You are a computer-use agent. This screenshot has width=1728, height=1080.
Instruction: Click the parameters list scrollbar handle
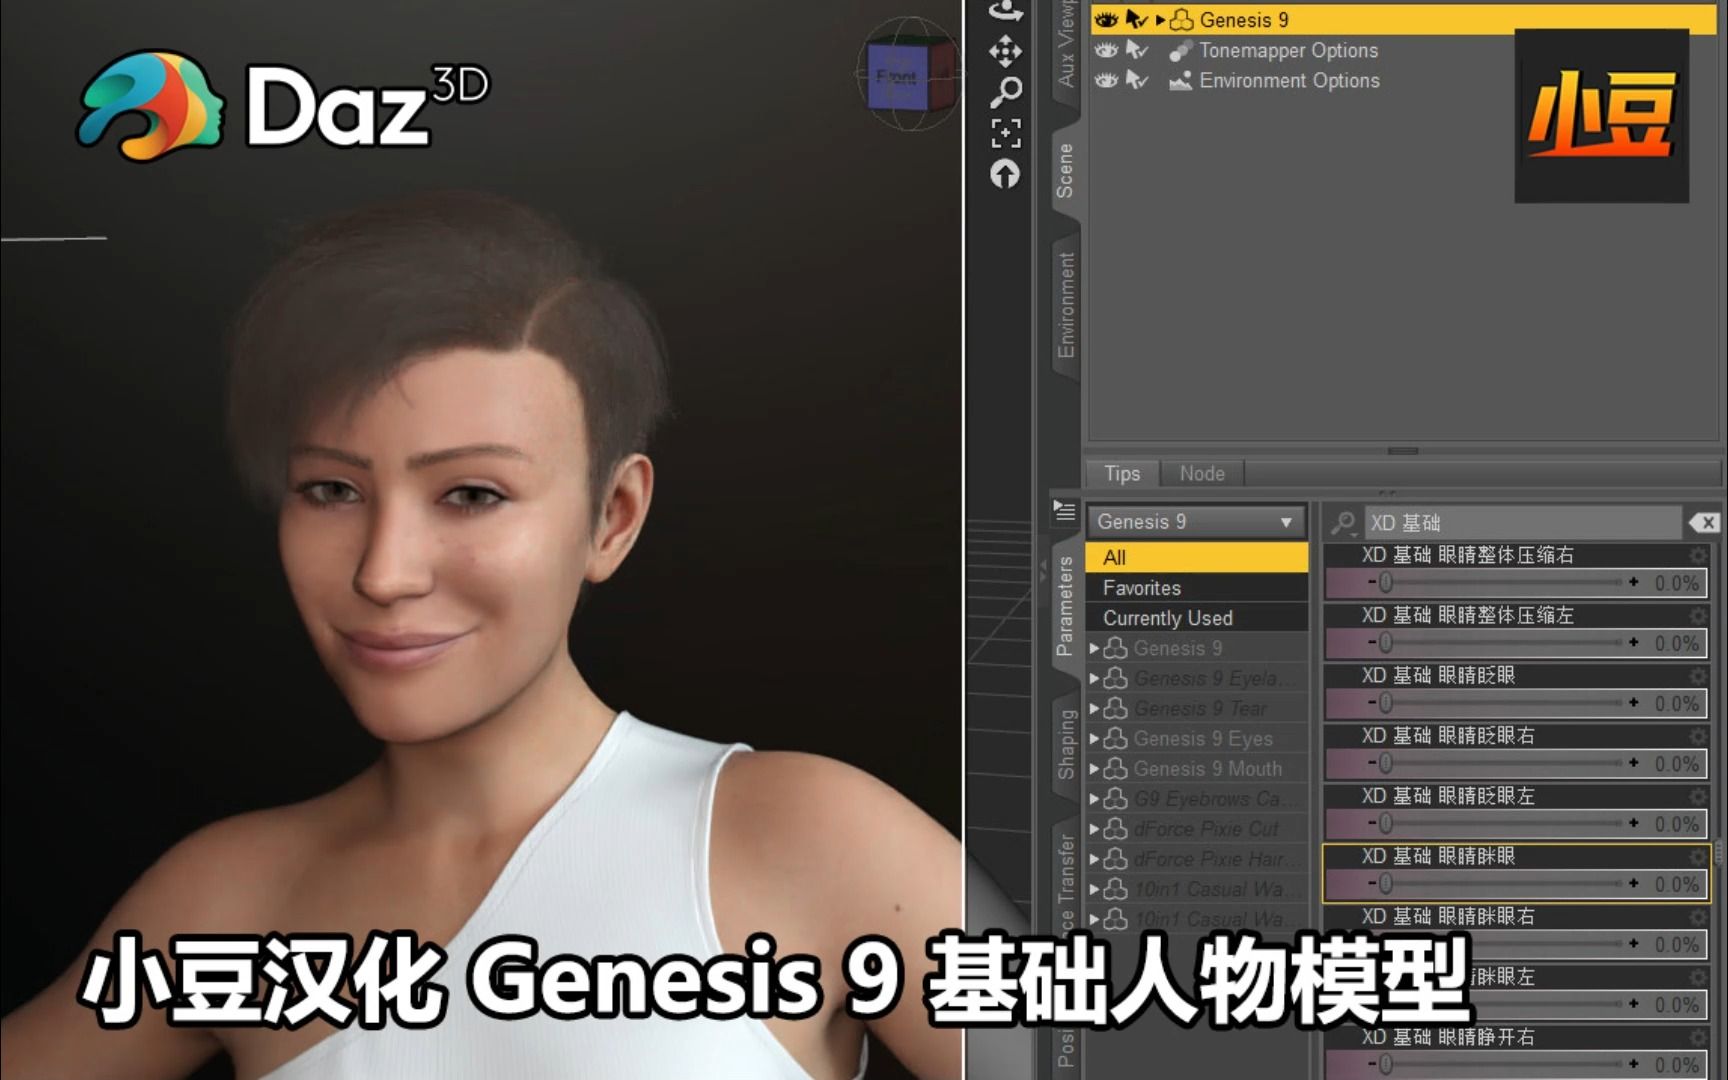coord(1720,852)
